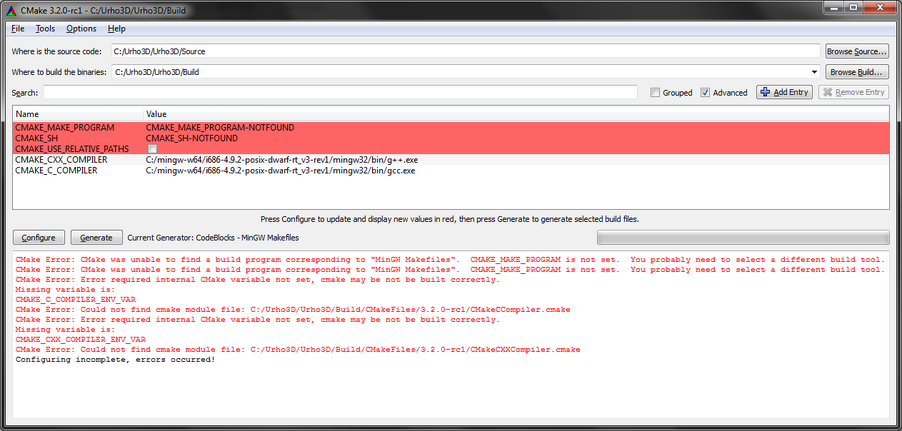
Task: Open the File menu
Action: coord(17,29)
